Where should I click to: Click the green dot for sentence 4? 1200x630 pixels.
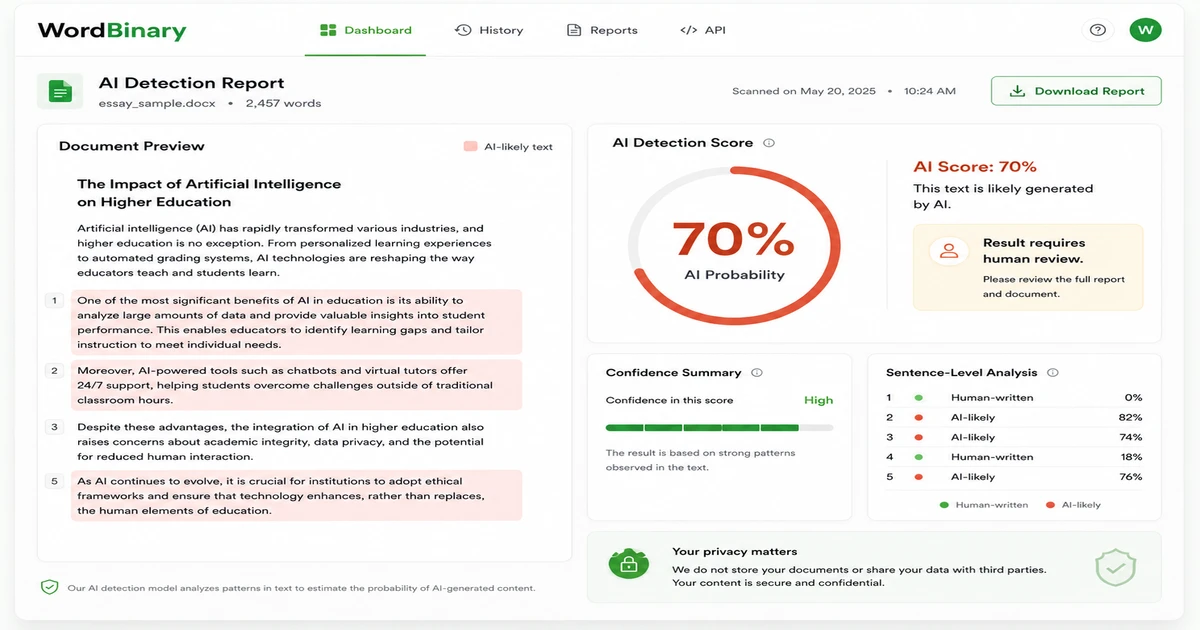pyautogui.click(x=918, y=457)
